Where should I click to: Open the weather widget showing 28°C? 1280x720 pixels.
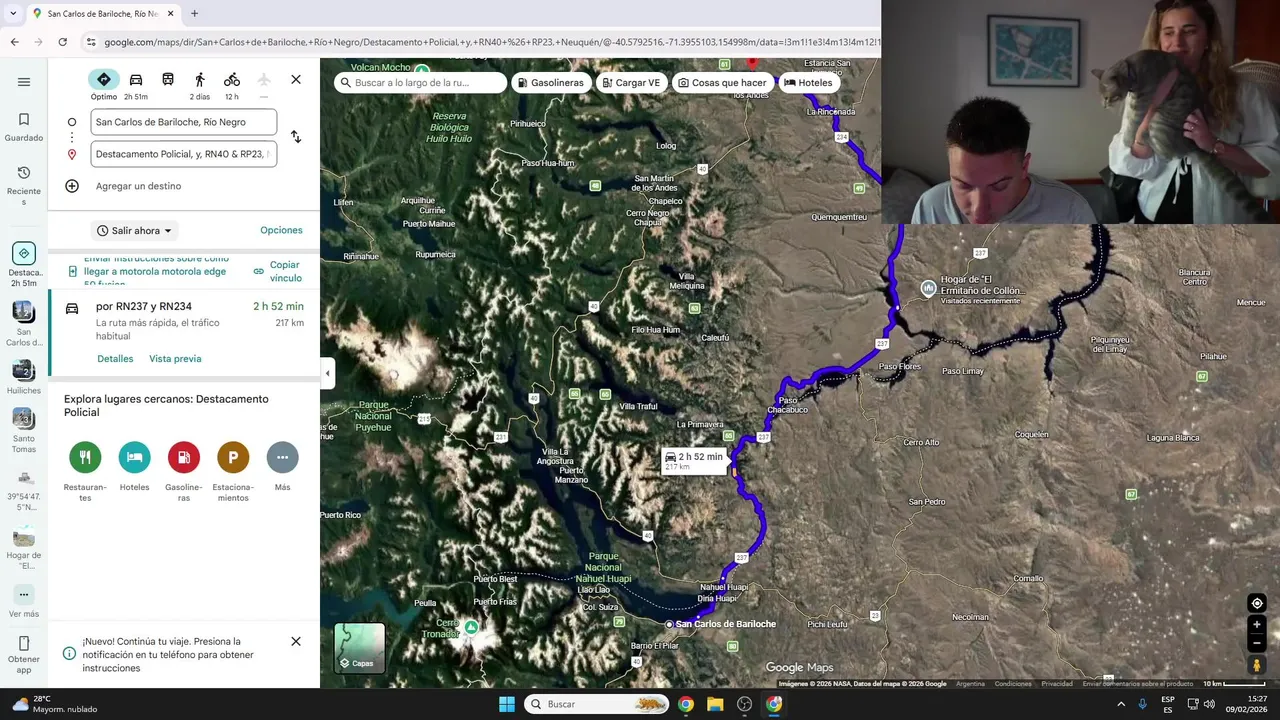coord(56,704)
